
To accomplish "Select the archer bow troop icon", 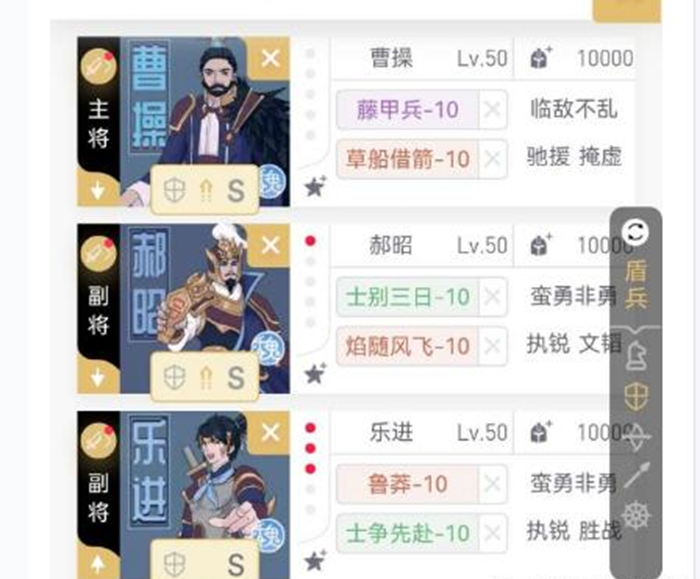I will (636, 437).
